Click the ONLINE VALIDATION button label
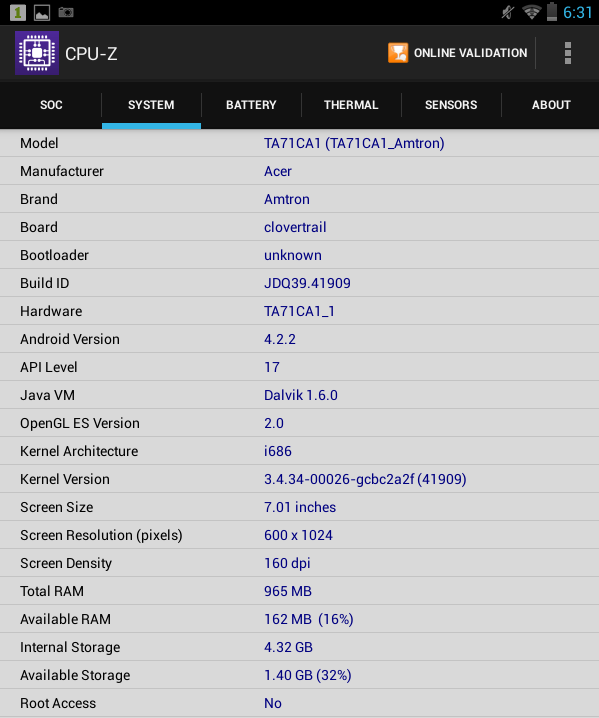Viewport: 599px width, 718px height. 470,53
